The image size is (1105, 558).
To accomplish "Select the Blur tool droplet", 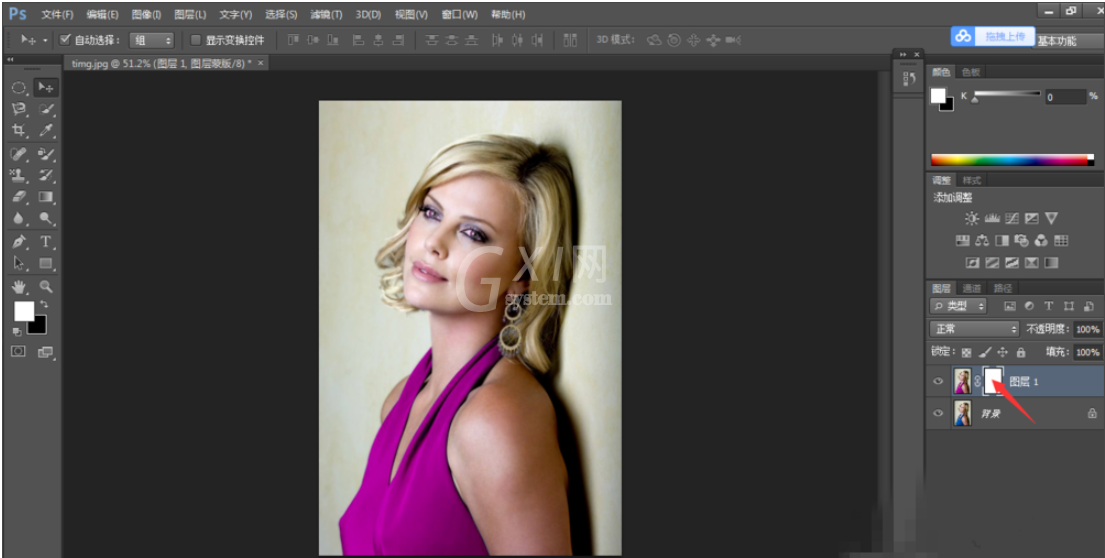I will coord(19,218).
